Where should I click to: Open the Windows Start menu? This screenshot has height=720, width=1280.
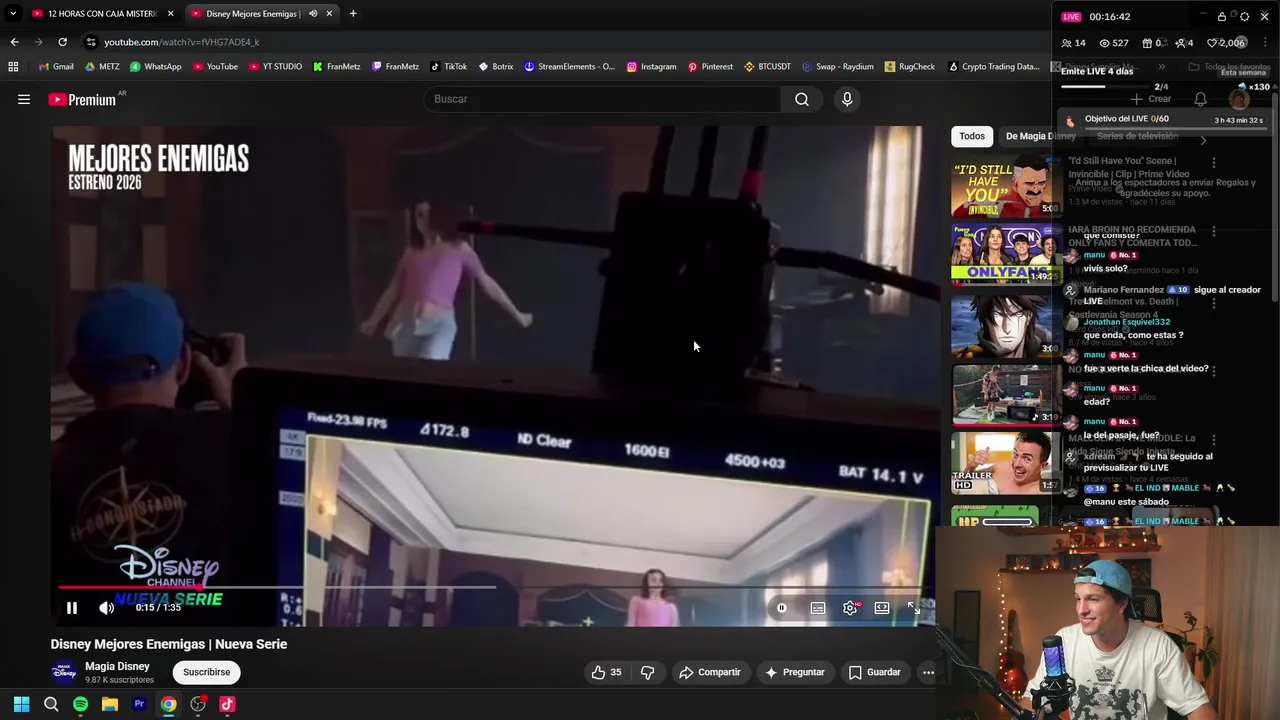coord(21,704)
